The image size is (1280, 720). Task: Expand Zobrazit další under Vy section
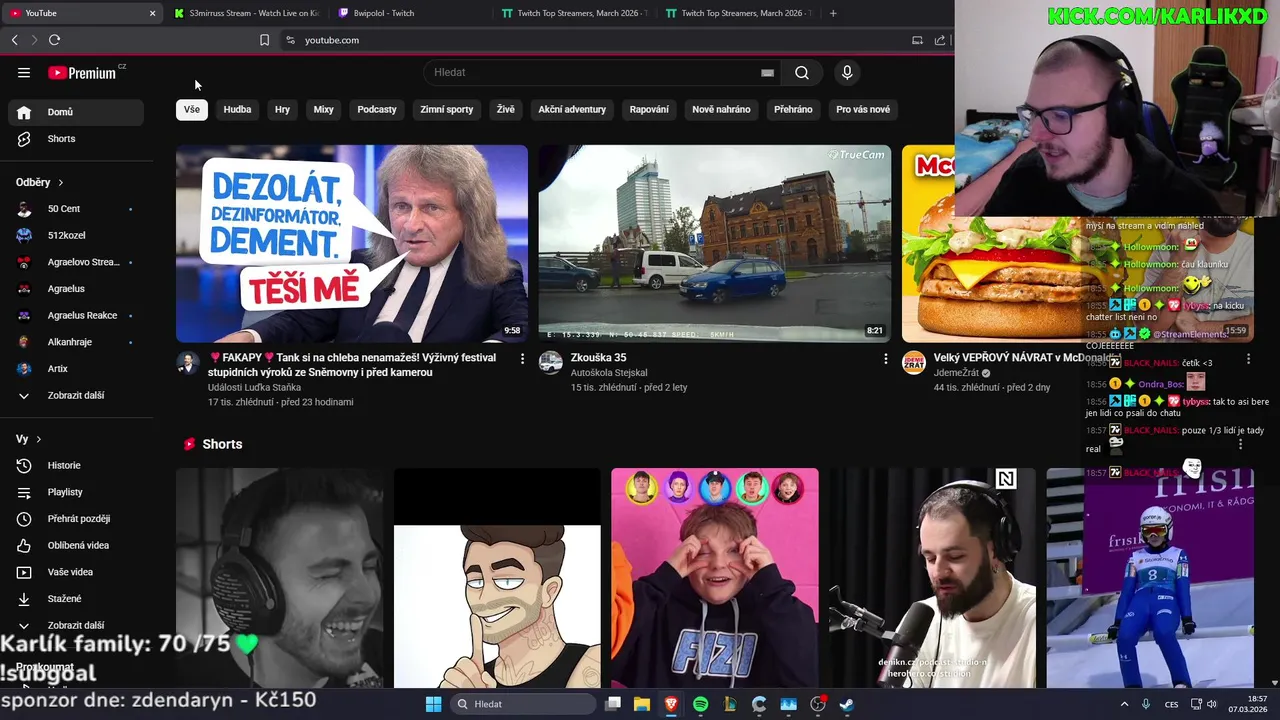pyautogui.click(x=77, y=626)
